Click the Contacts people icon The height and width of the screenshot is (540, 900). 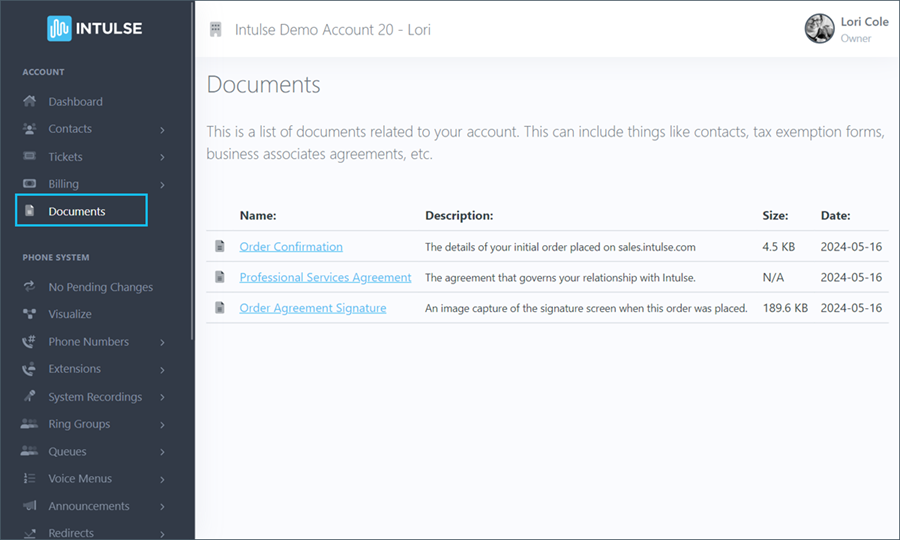coord(29,129)
